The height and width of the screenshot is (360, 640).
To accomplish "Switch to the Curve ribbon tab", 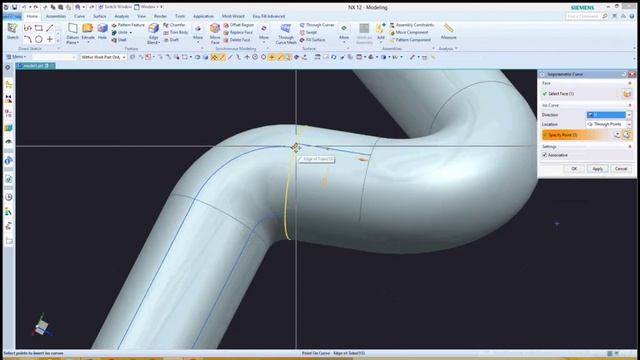I will 79,16.
